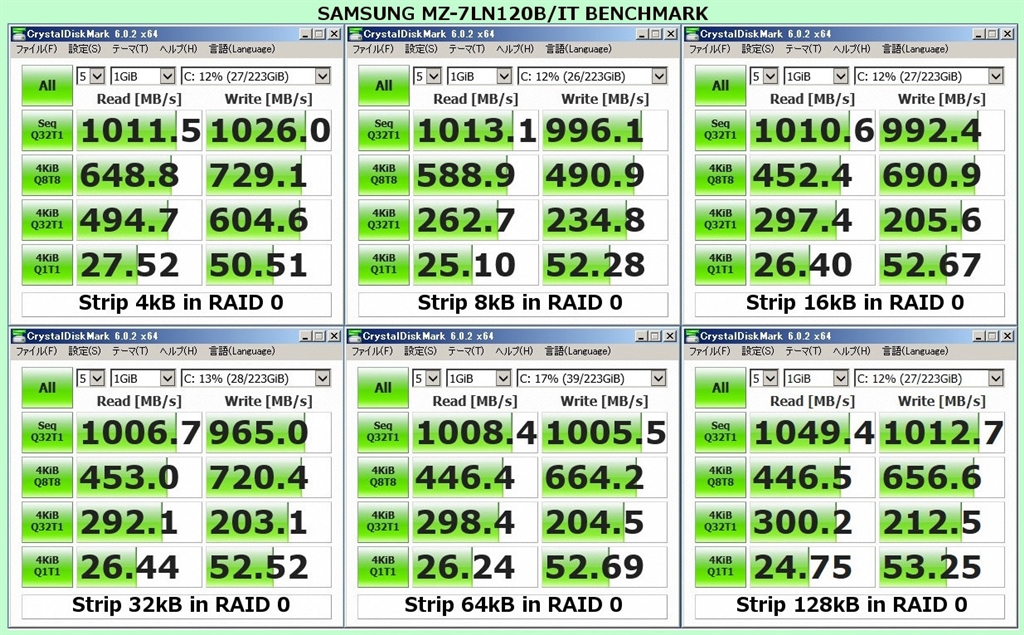This screenshot has height=635, width=1024.
Task: Click All button in Strip 32kB window
Action: (x=47, y=388)
